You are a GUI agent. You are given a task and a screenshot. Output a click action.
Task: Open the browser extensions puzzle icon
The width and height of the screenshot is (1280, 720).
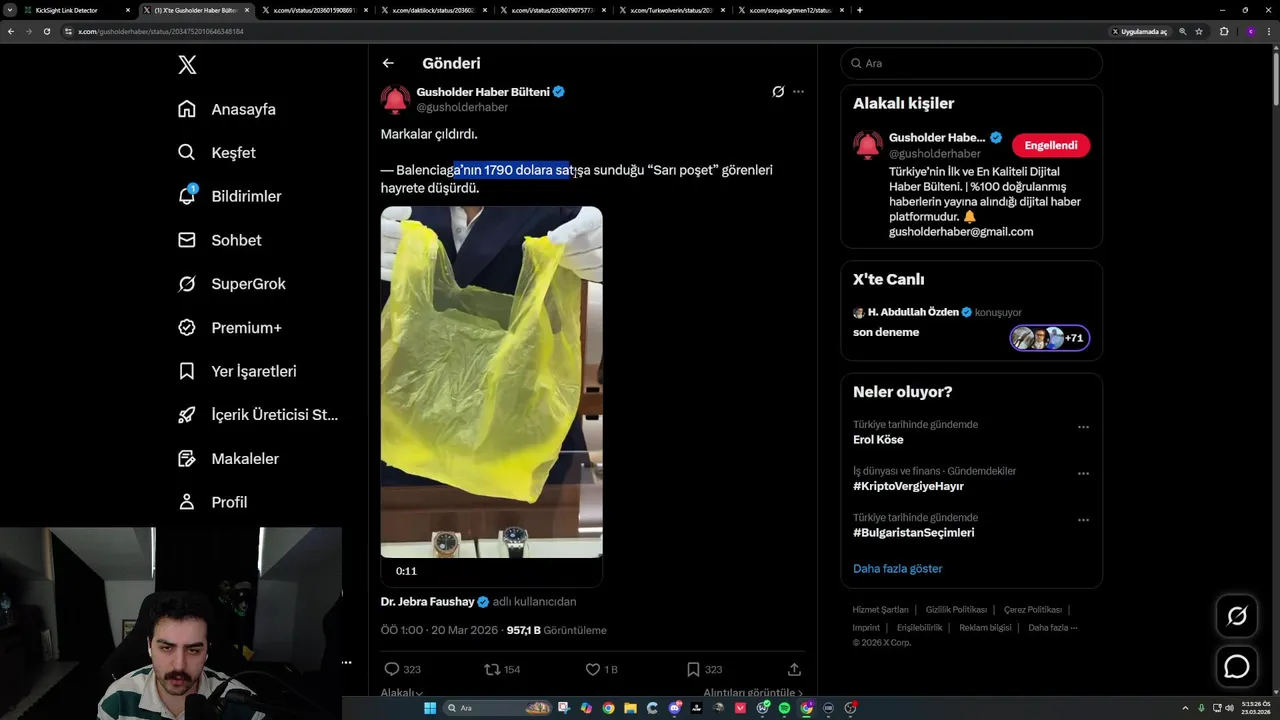point(1224,31)
